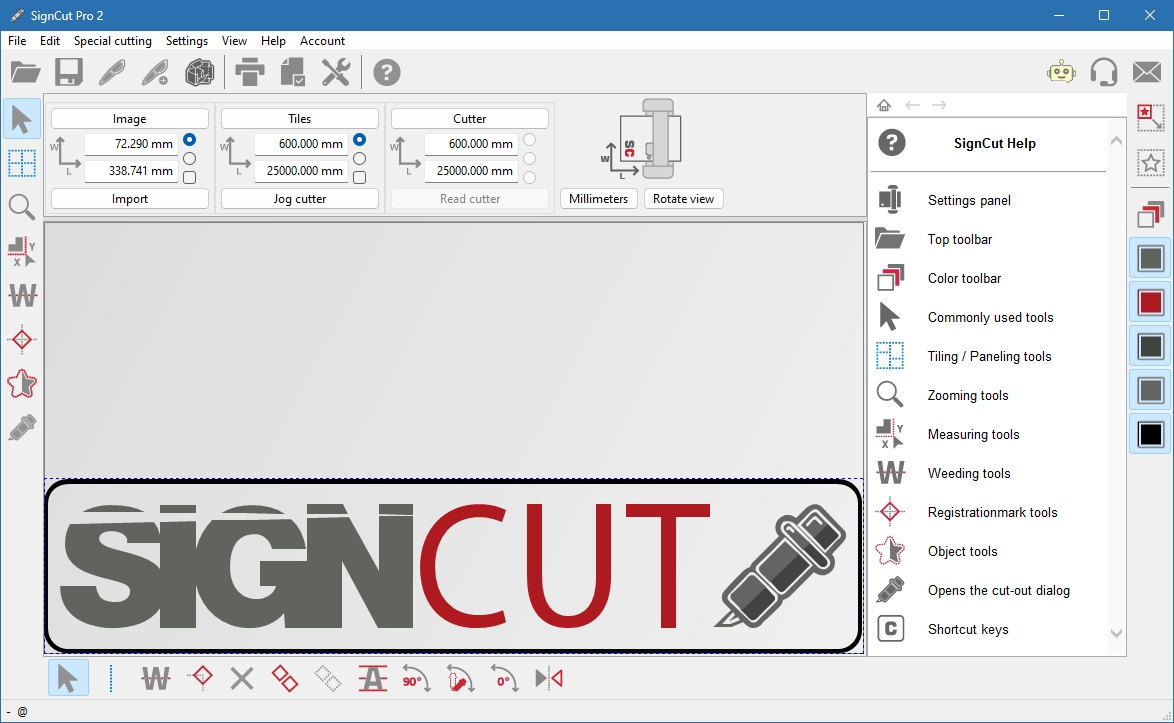The image size is (1174, 723).
Task: Click the overlapping squares color toolbar icon
Action: (1151, 215)
